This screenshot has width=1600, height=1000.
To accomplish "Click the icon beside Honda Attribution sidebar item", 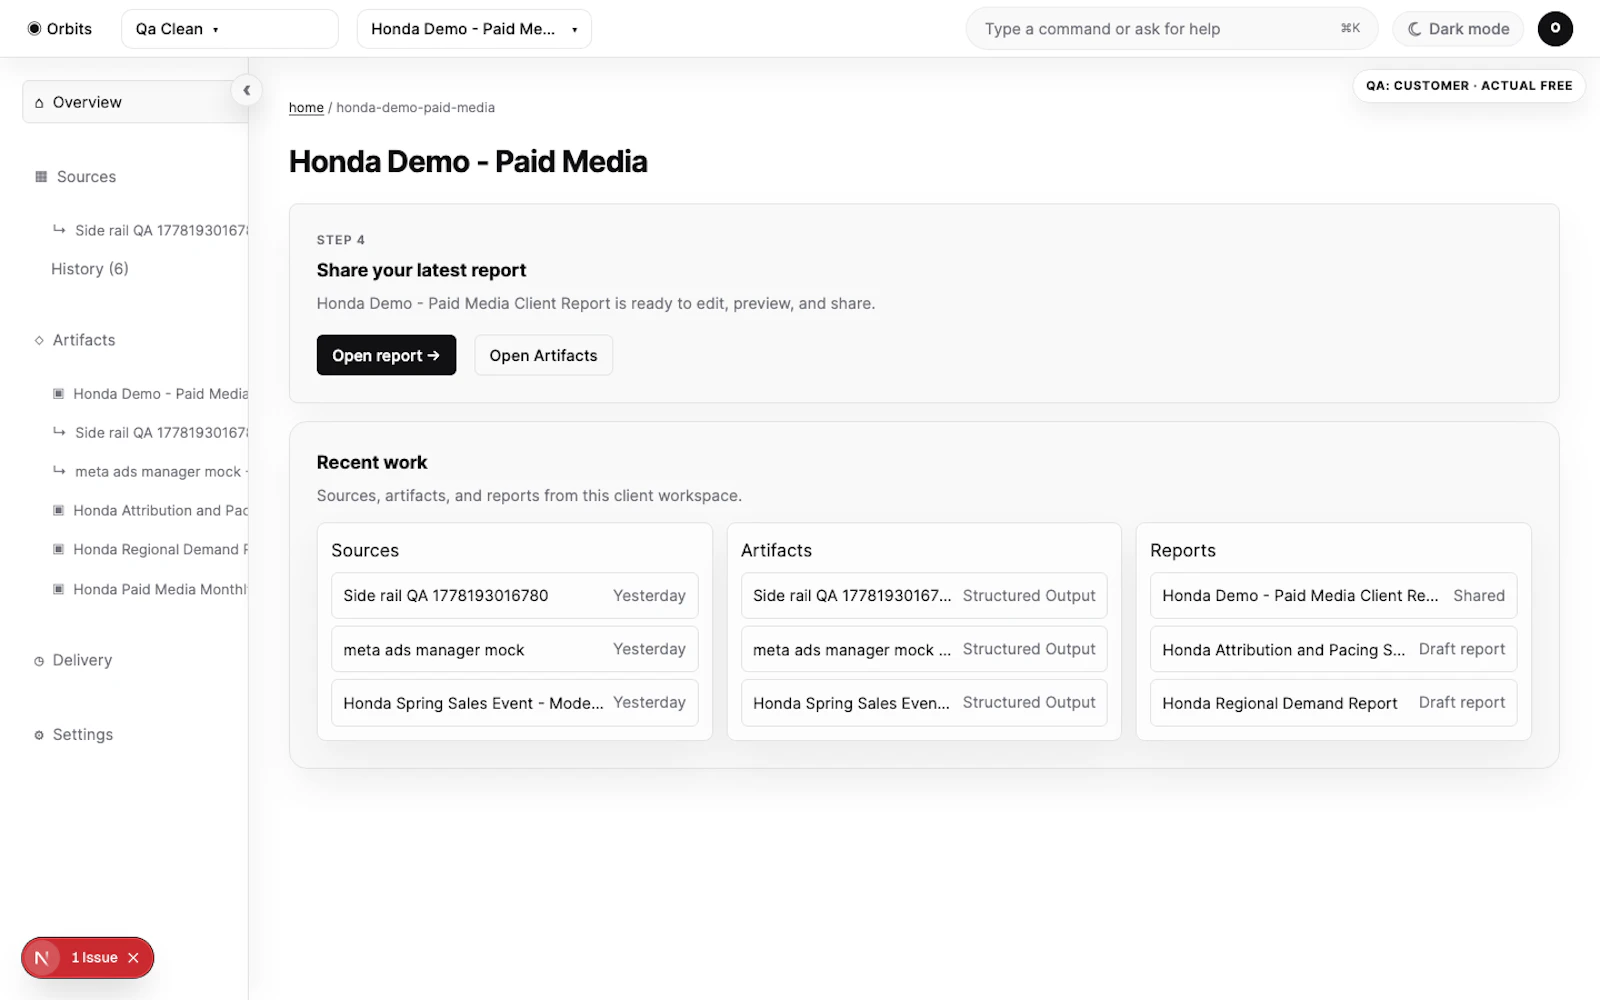I will coord(59,511).
